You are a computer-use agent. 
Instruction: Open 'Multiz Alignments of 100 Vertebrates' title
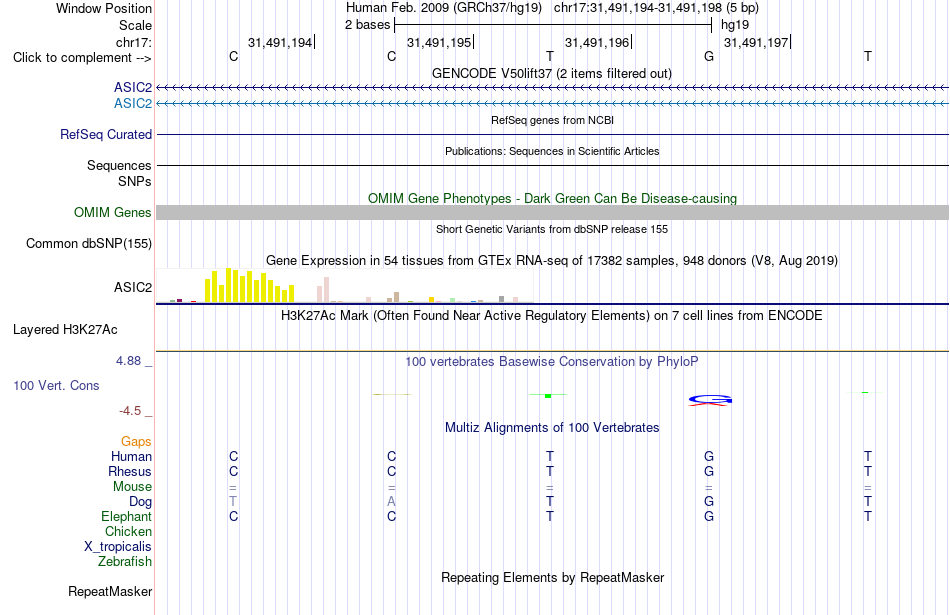tap(552, 428)
